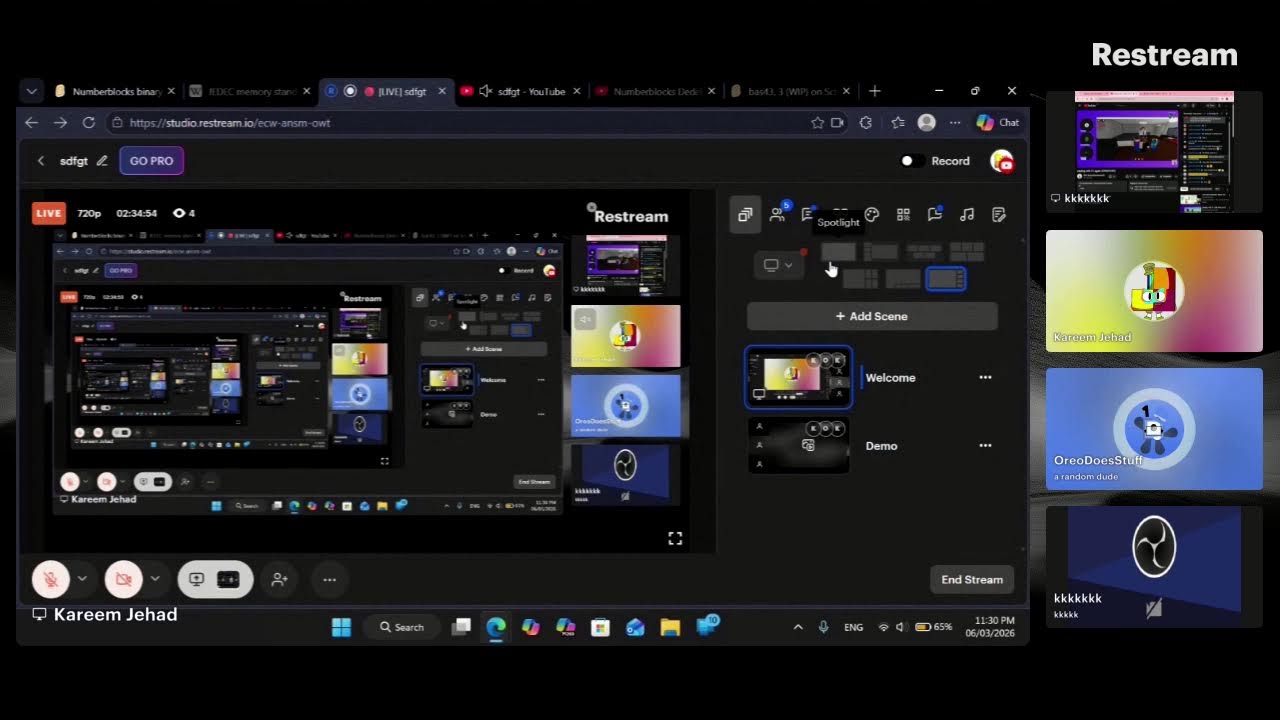
Task: Unmute the microphone
Action: (50, 579)
